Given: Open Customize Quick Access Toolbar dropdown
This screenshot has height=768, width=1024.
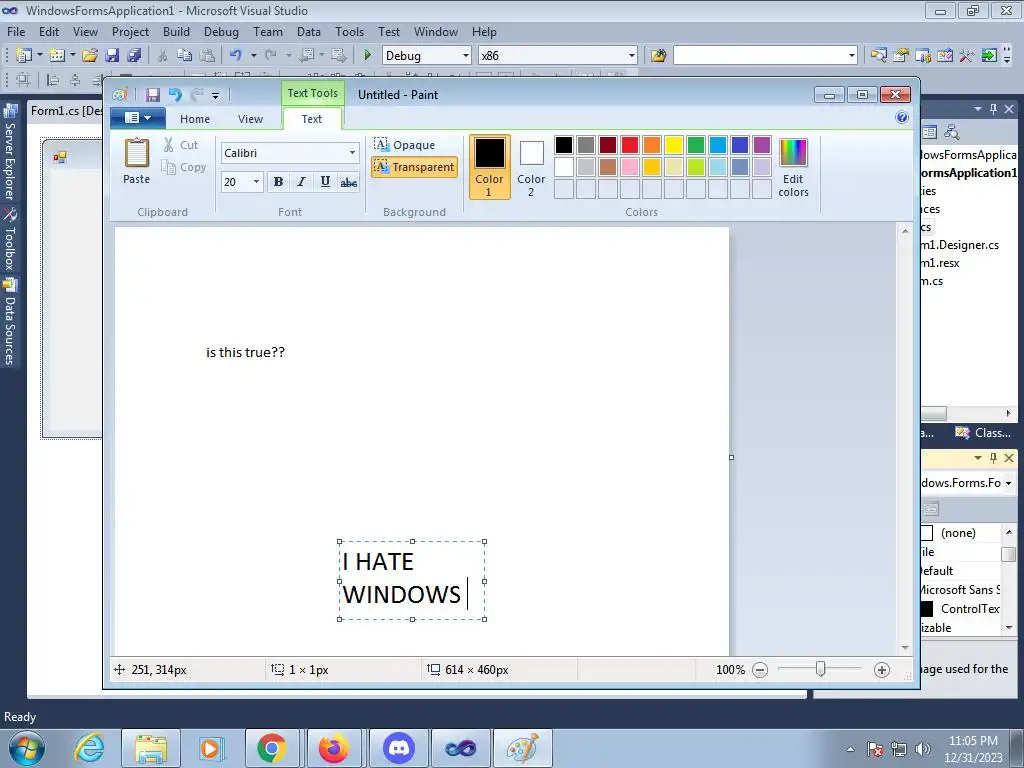Looking at the screenshot, I should tap(216, 95).
